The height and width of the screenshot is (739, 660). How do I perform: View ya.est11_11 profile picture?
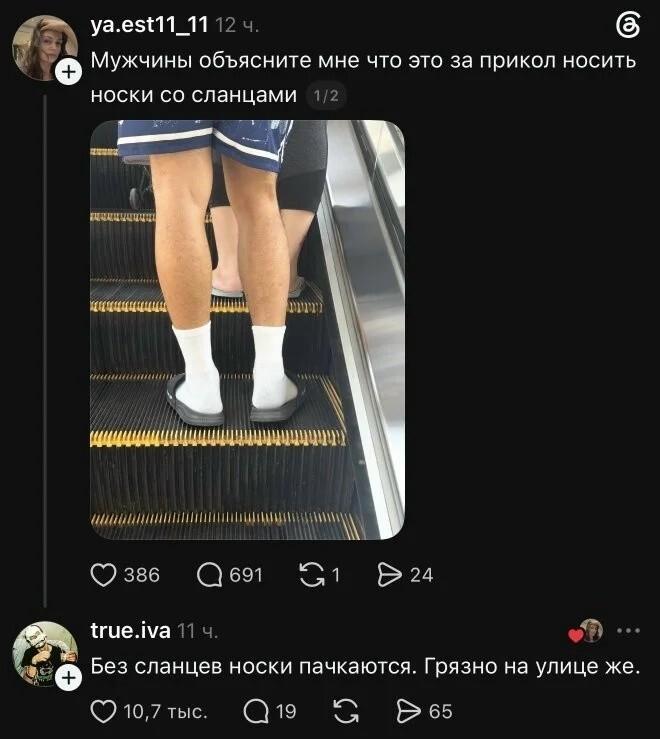pyautogui.click(x=45, y=48)
